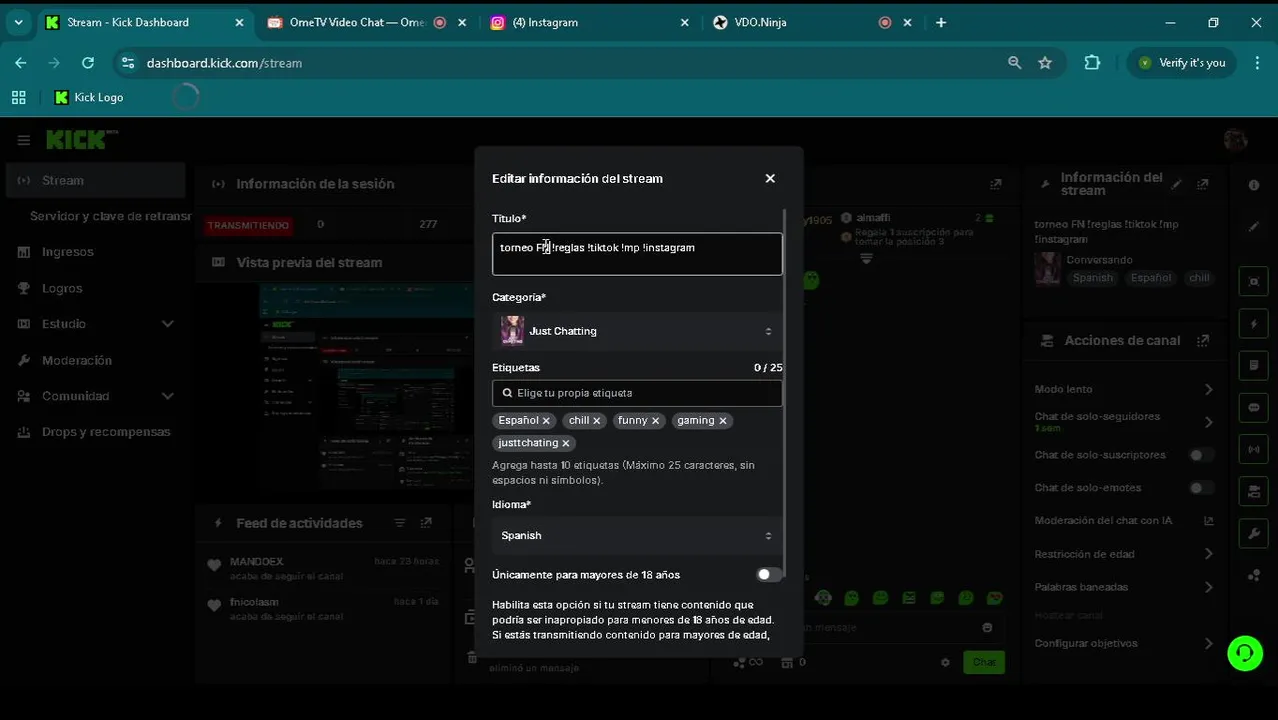
Task: Click fnicolasm in the activity feed
Action: (x=254, y=602)
